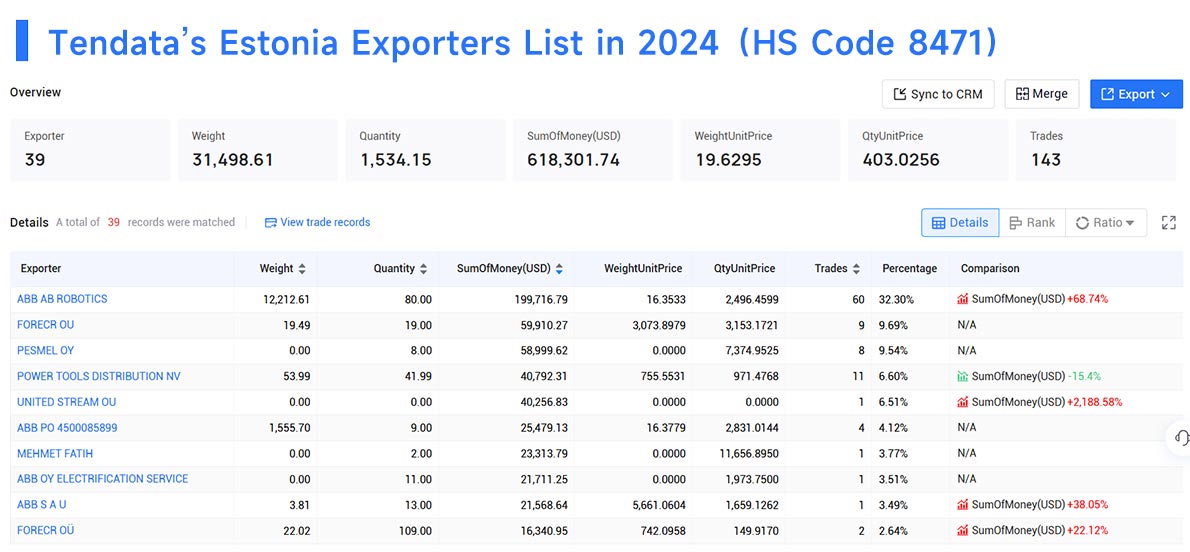The width and height of the screenshot is (1190, 552).
Task: Open exporter ABB AB ROBOTICS
Action: pyautogui.click(x=62, y=299)
